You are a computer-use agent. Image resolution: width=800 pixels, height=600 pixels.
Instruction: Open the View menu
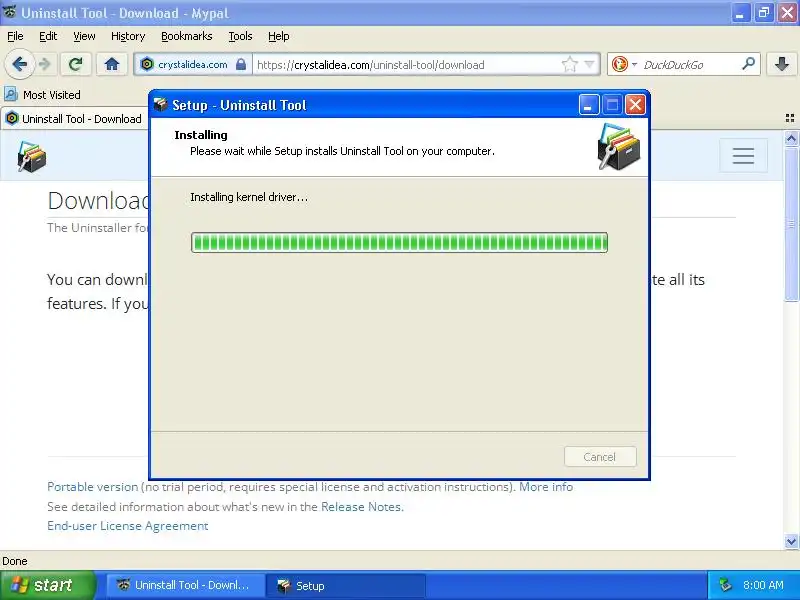click(84, 36)
